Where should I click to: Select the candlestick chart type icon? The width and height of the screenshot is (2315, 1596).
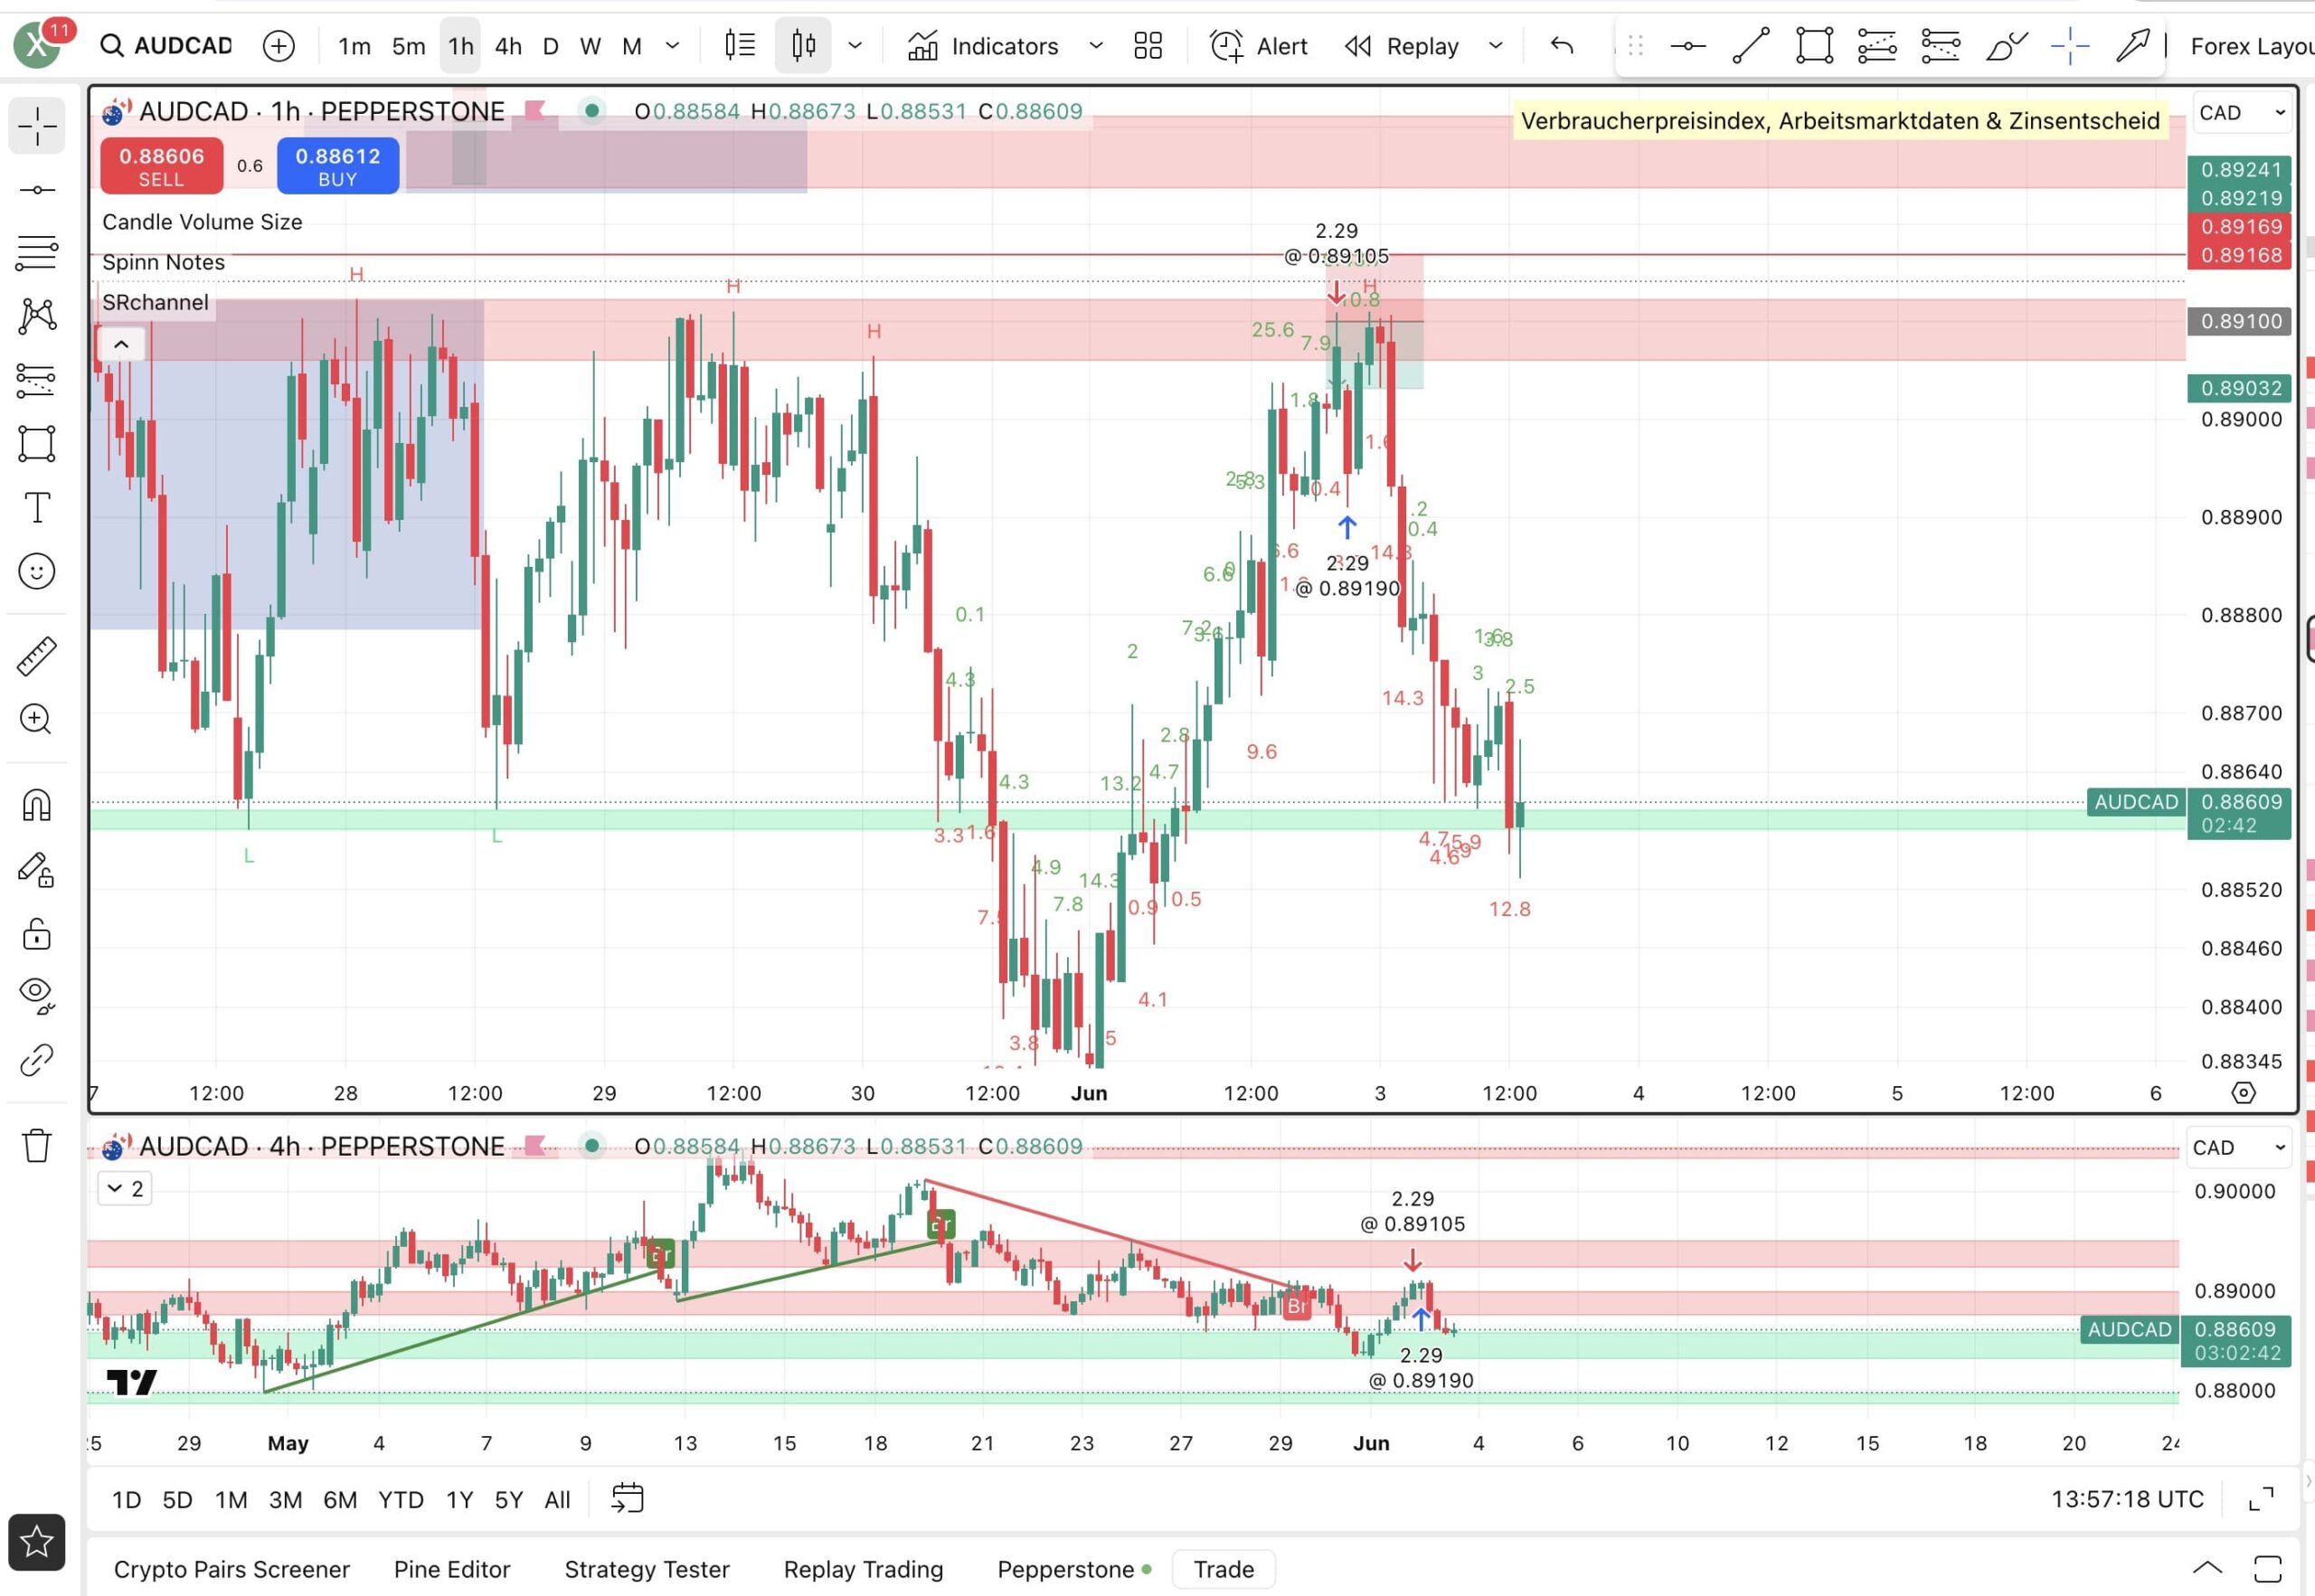(x=803, y=46)
